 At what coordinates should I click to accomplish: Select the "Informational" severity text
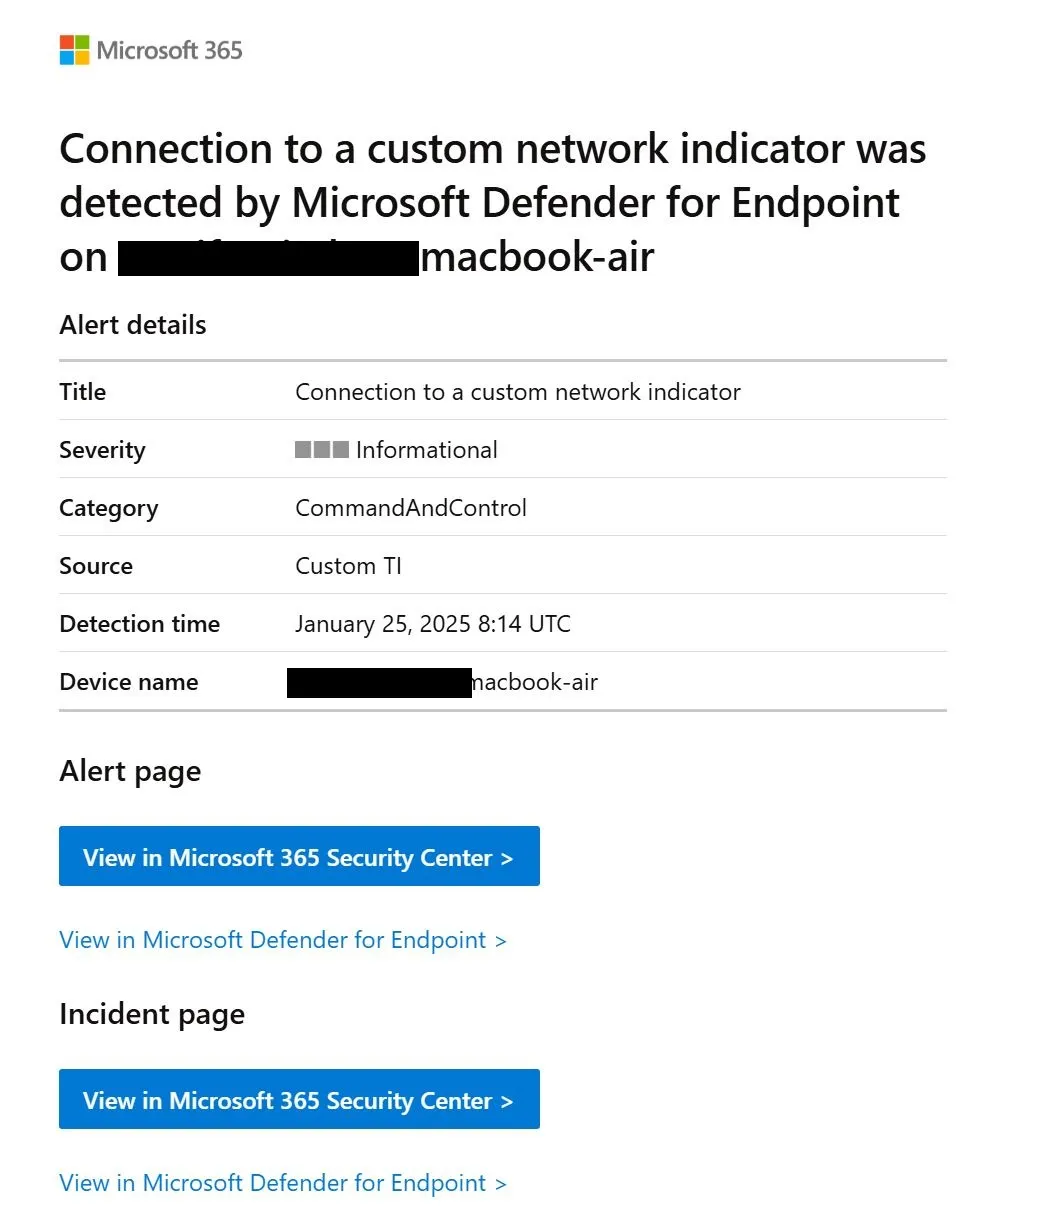tap(426, 450)
